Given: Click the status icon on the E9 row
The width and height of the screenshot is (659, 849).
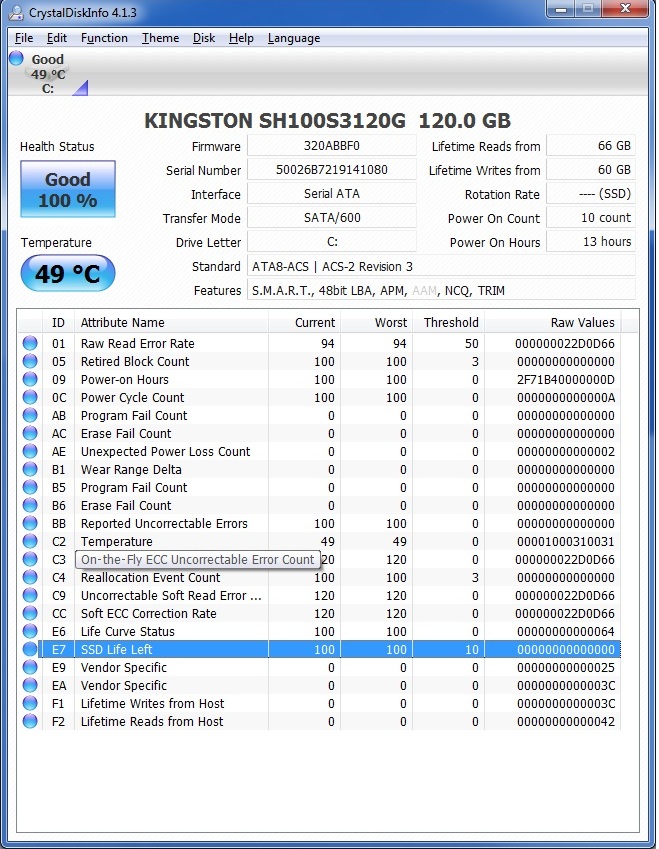Looking at the screenshot, I should (x=30, y=667).
